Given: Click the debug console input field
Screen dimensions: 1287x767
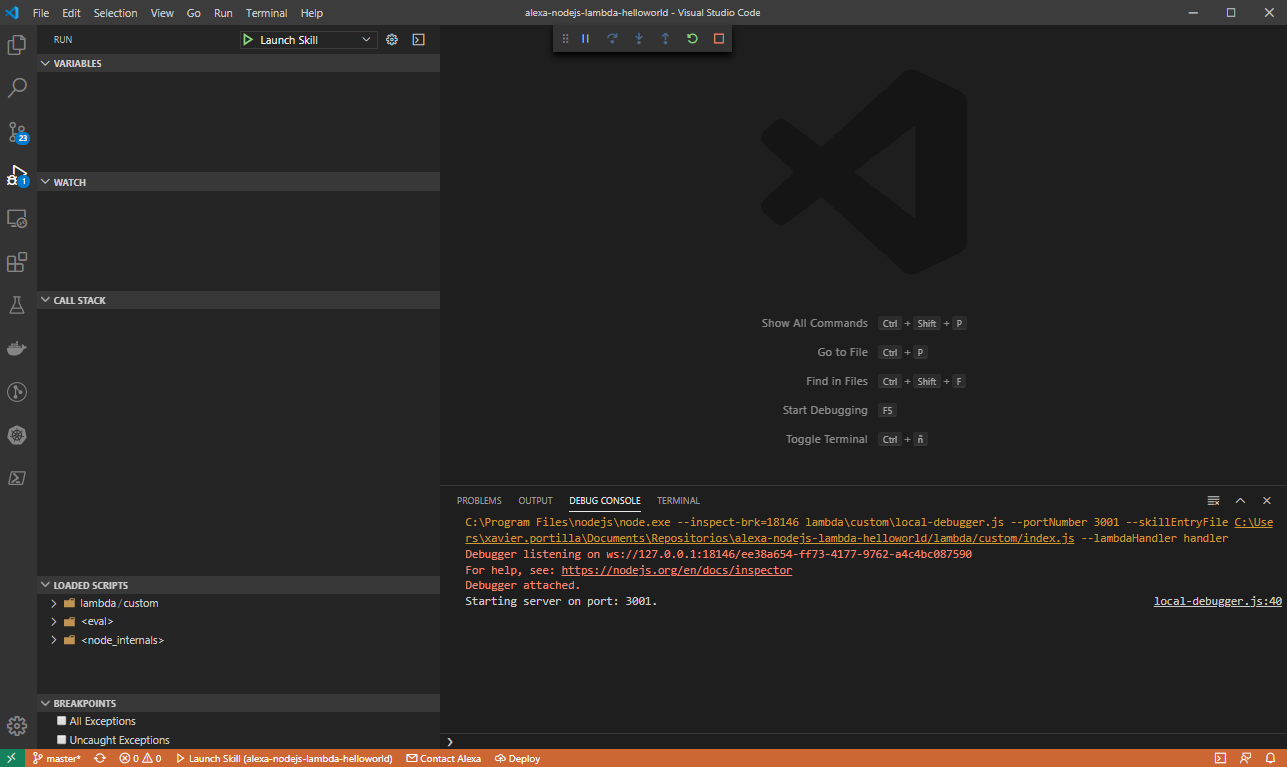Looking at the screenshot, I should tap(865, 741).
